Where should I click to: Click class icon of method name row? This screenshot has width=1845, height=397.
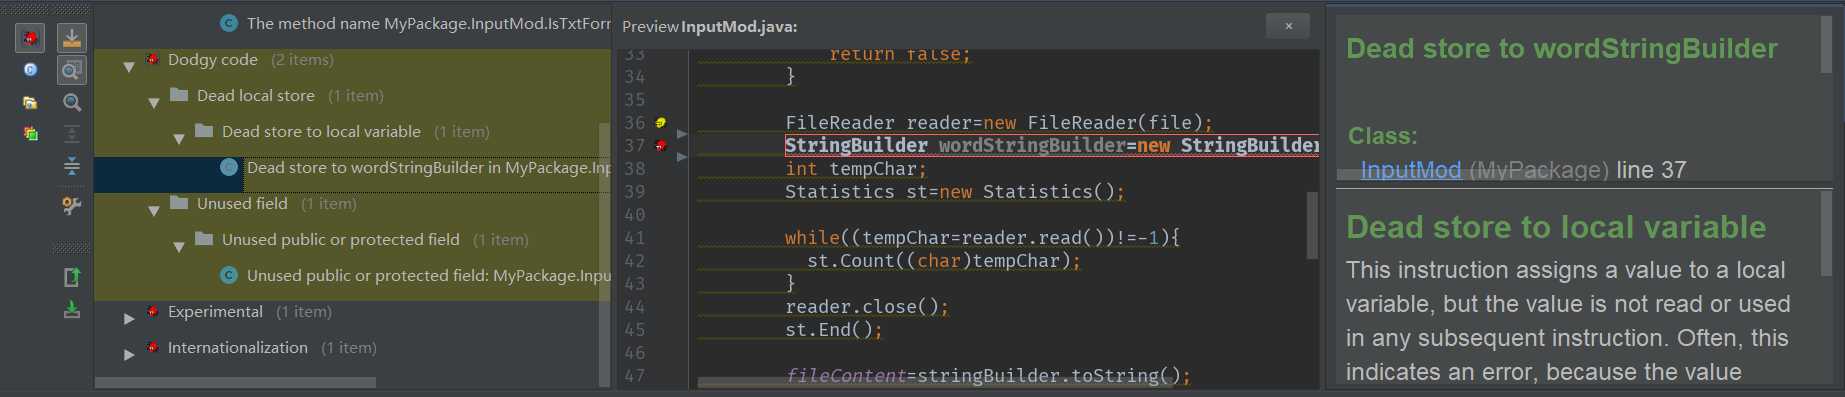229,23
